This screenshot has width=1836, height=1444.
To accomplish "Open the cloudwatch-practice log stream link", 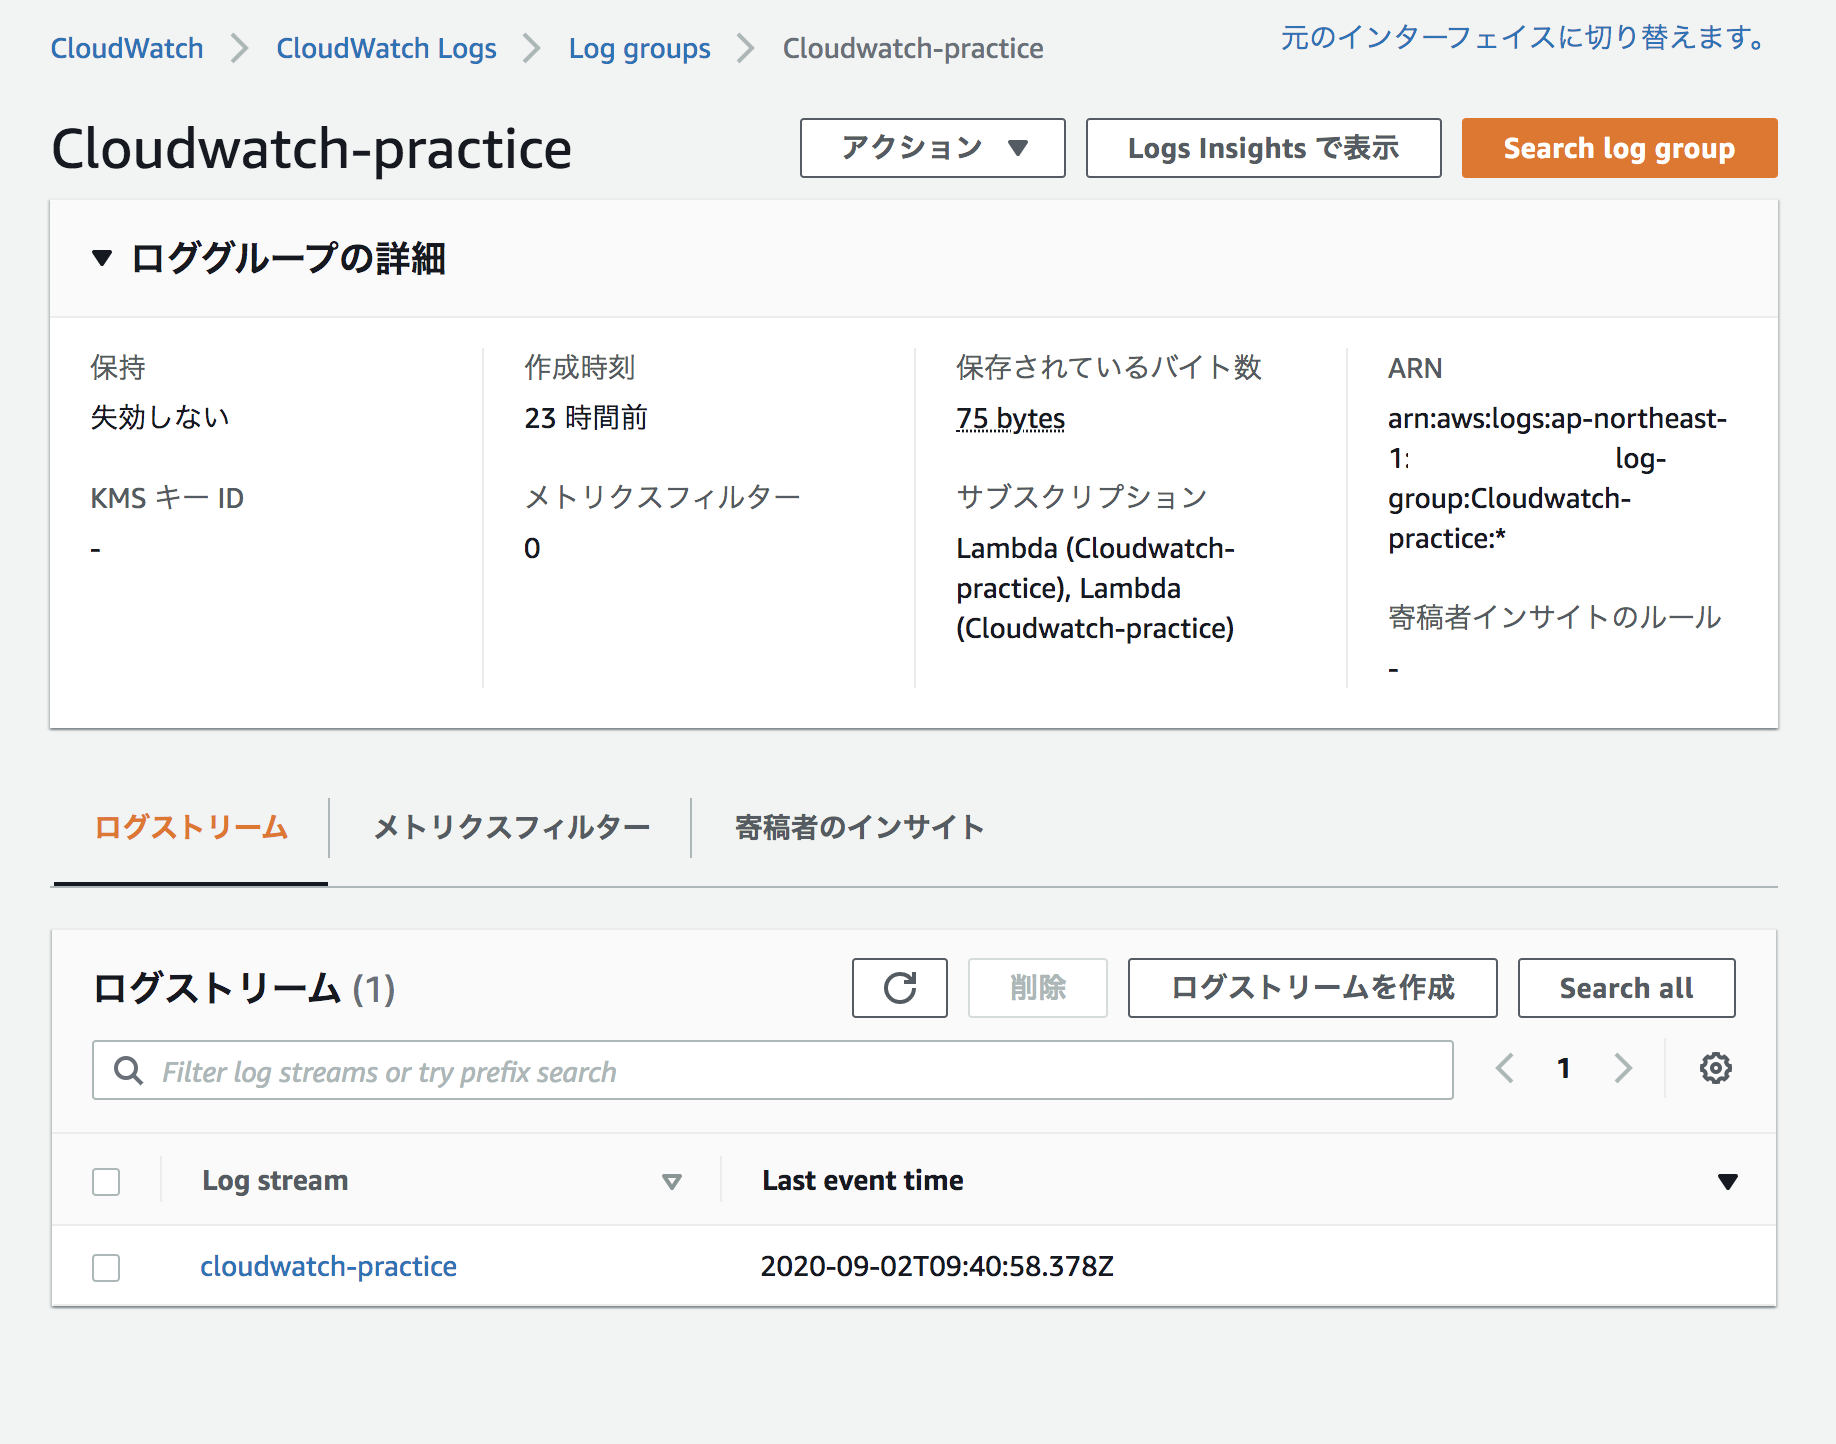I will [328, 1266].
